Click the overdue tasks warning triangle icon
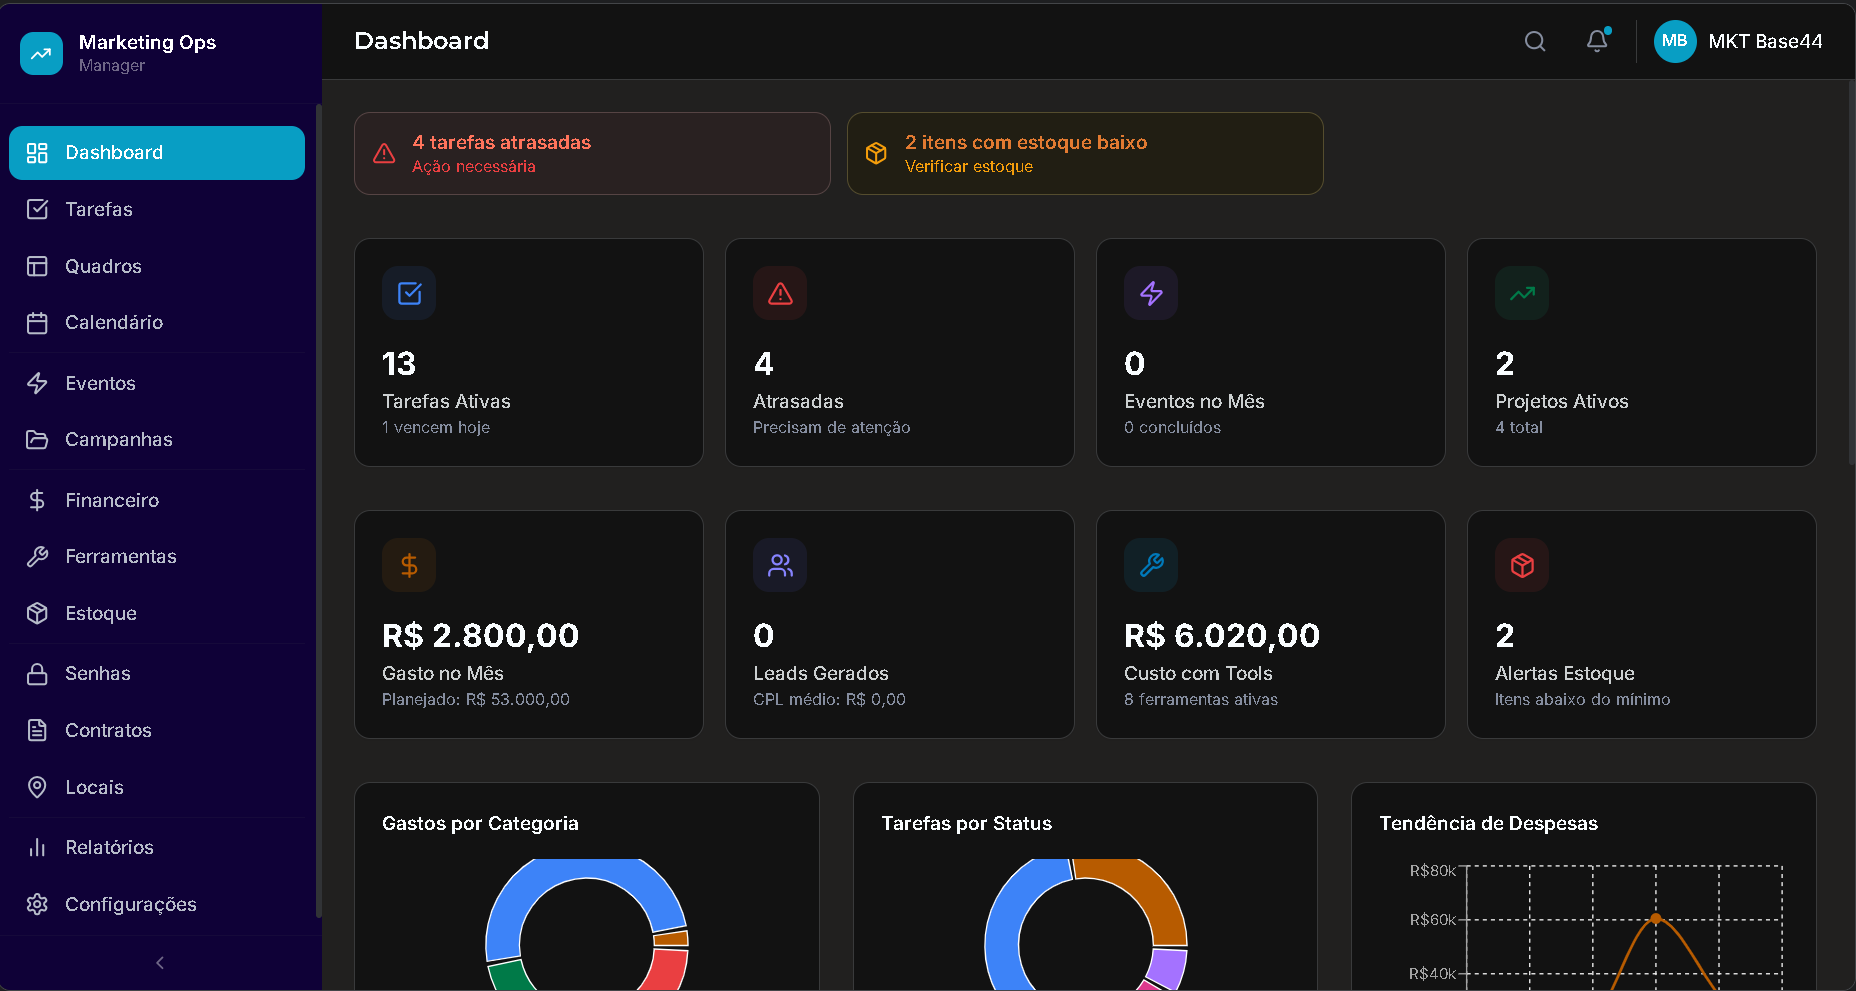1856x991 pixels. coord(384,154)
